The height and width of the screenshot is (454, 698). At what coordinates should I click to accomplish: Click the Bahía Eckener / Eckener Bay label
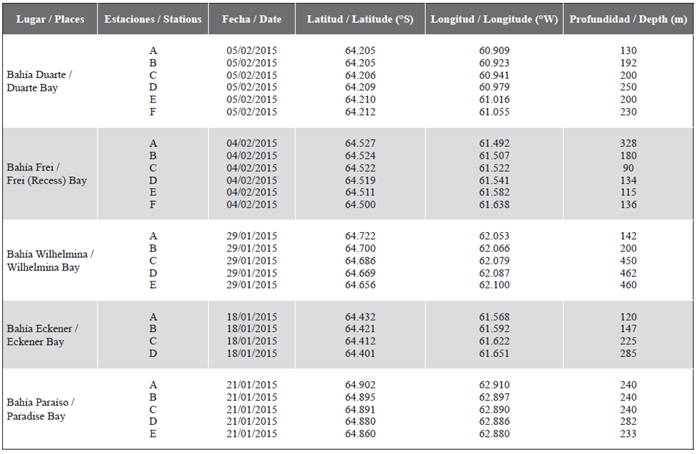[42, 335]
